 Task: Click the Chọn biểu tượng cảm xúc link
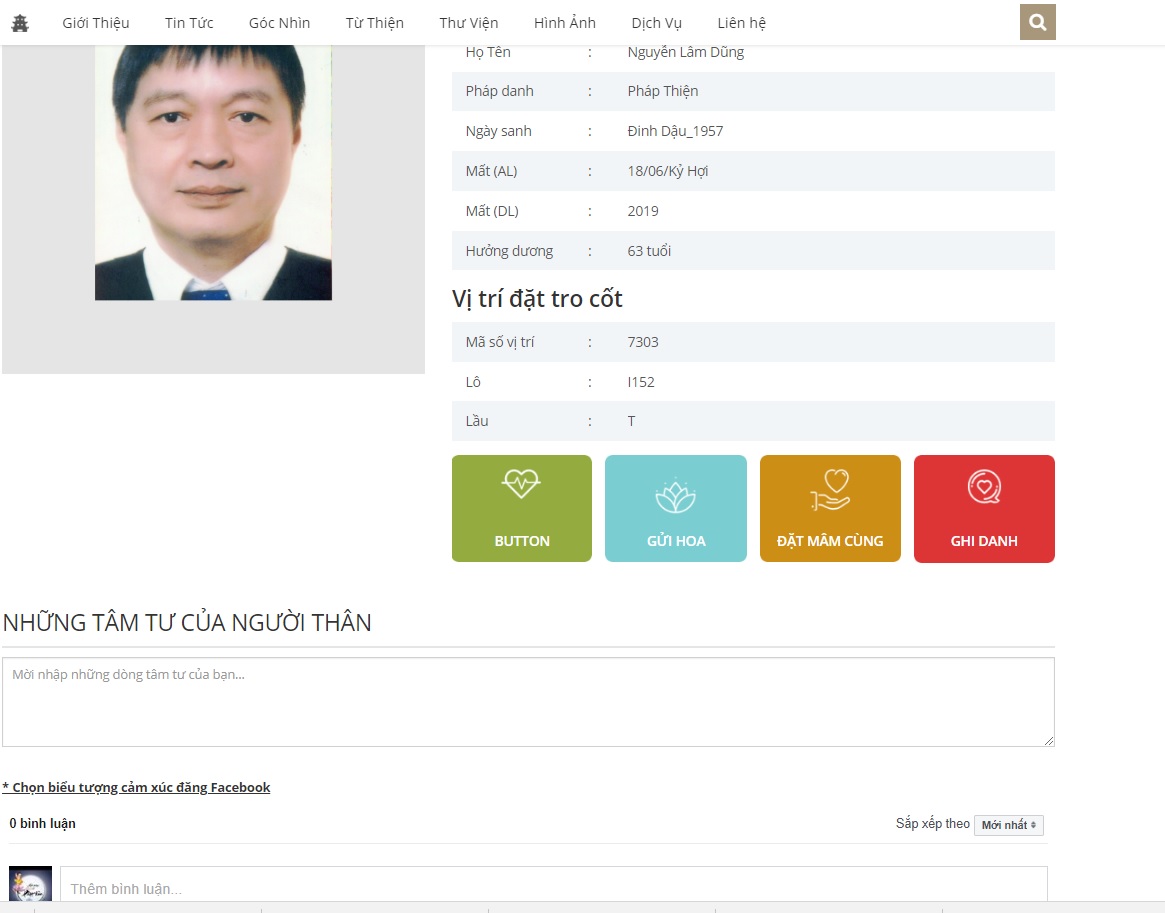136,787
